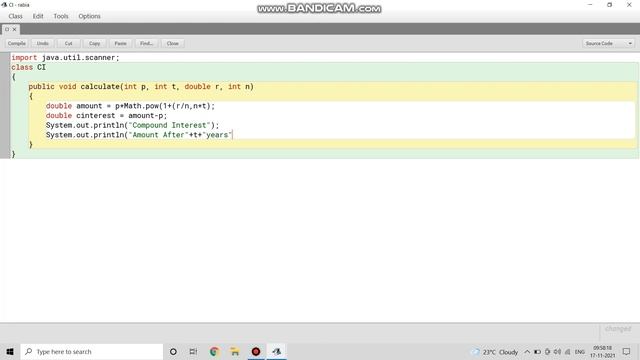Click the Close toolbar button

click(x=173, y=43)
